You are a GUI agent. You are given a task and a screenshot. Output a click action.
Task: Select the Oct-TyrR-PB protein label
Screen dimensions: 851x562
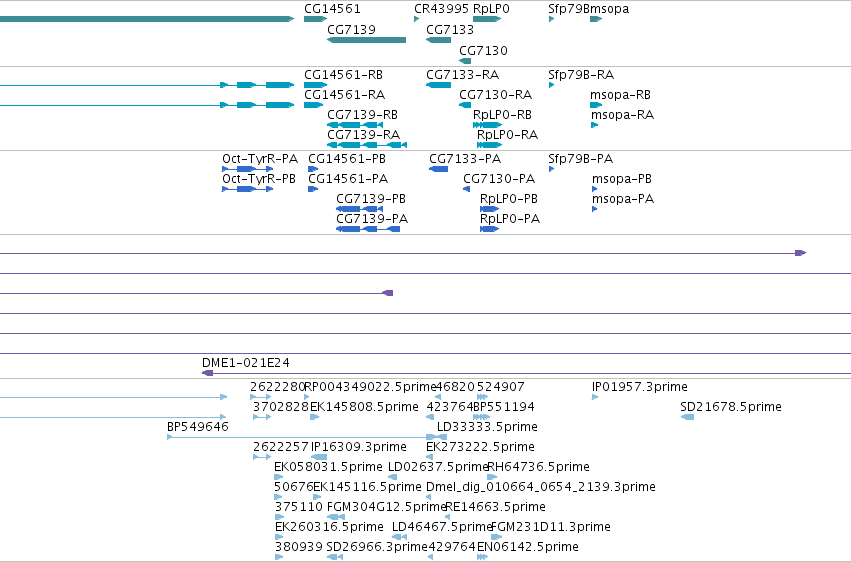point(259,178)
